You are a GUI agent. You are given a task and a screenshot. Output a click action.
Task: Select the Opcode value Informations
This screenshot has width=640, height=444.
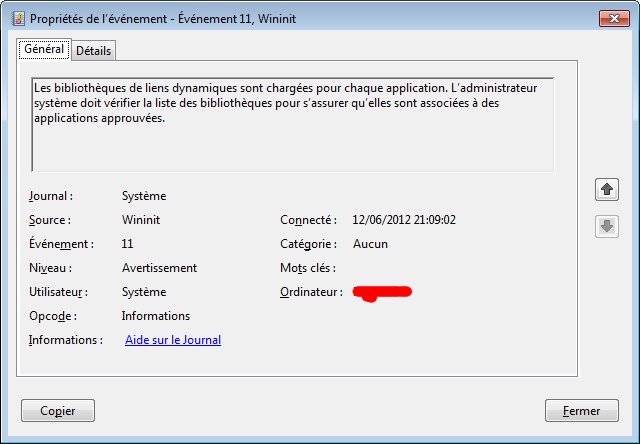(156, 316)
